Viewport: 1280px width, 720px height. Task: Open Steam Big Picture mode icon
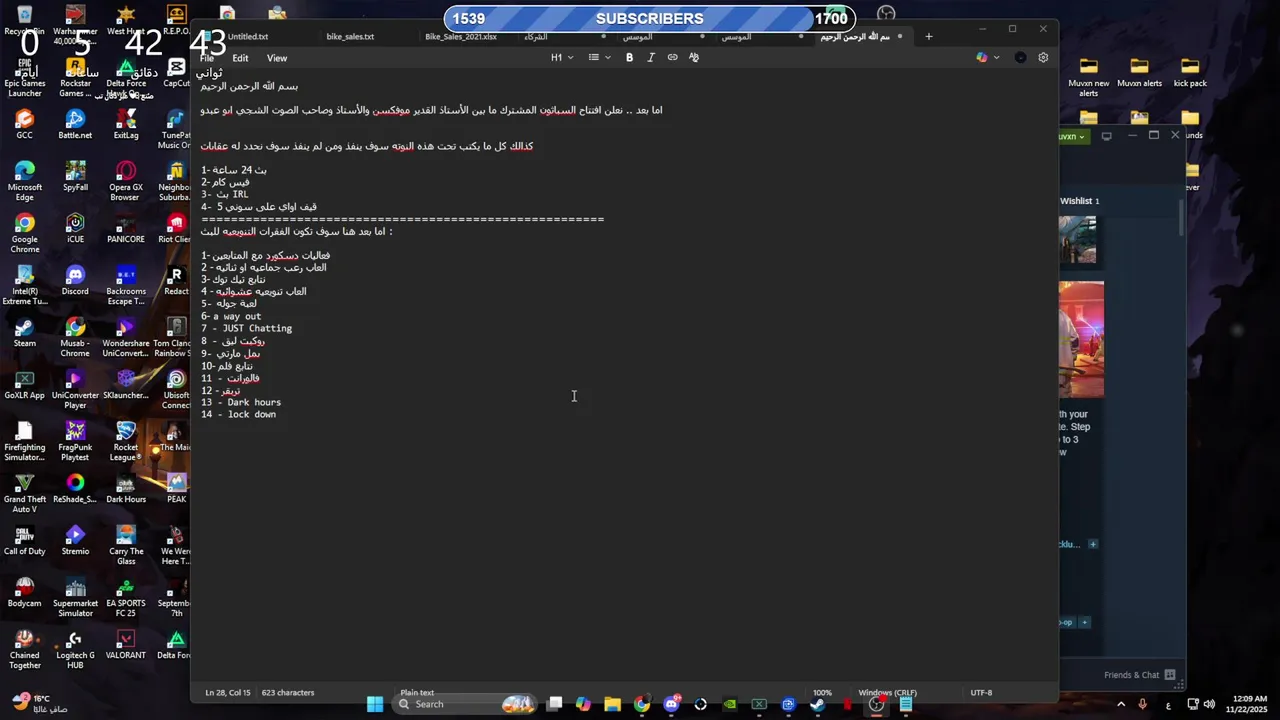(1106, 136)
